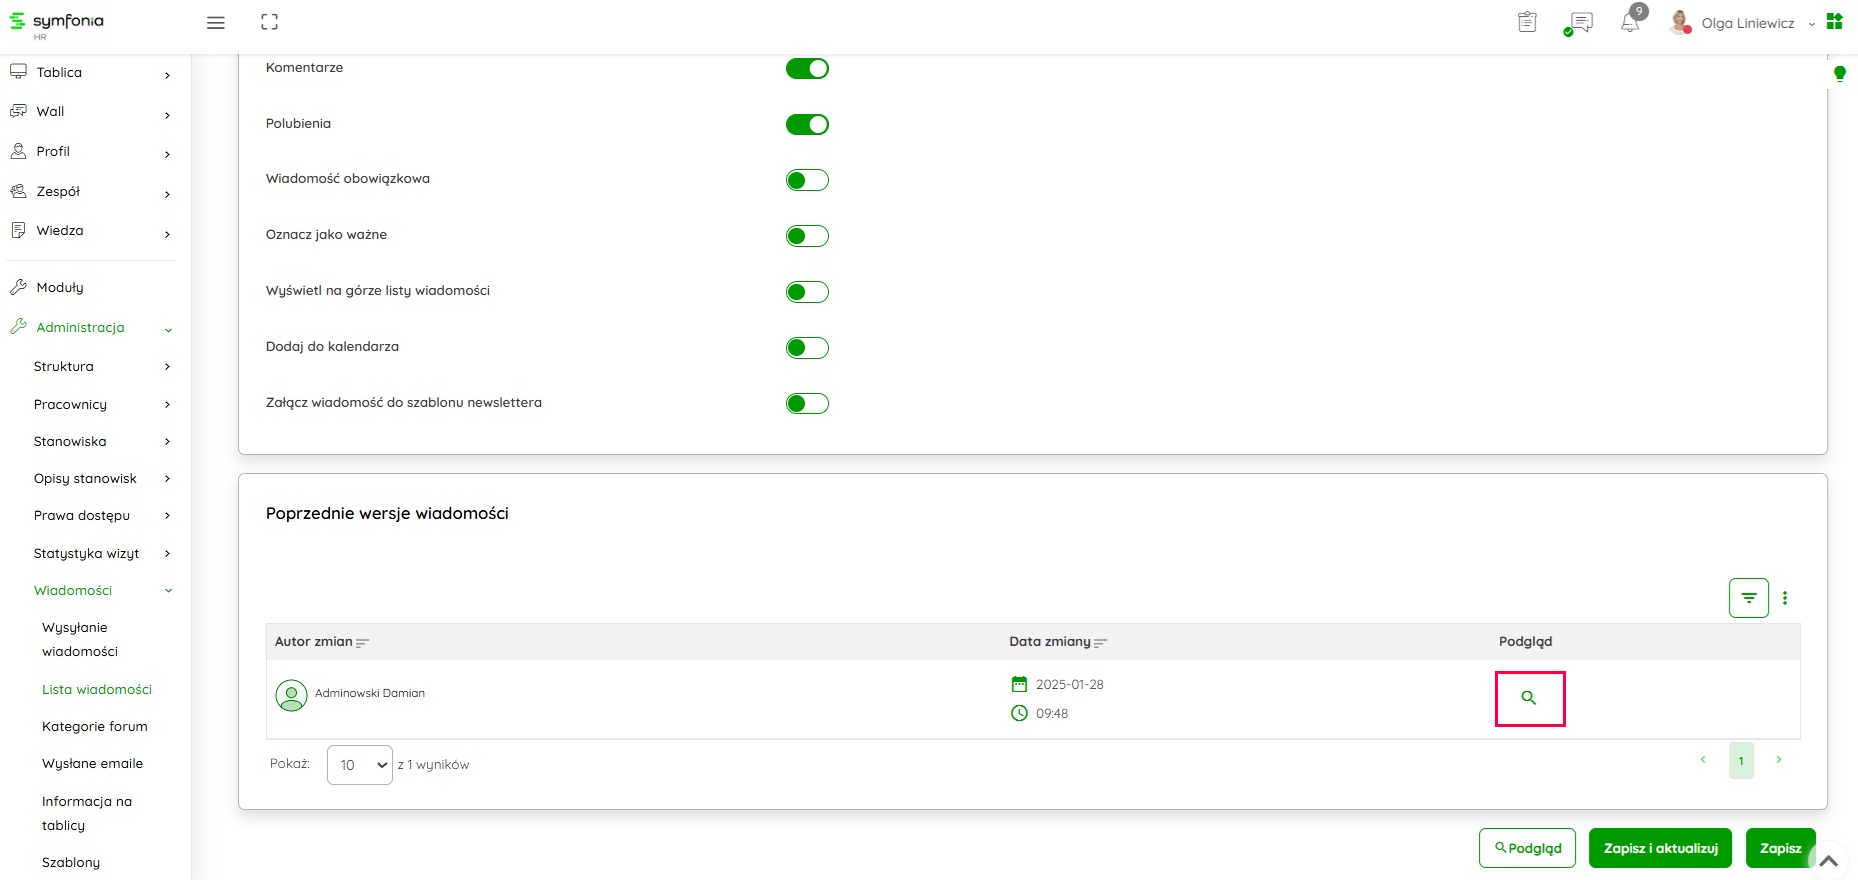Open the Pokaż results-per-page dropdown
The height and width of the screenshot is (880, 1858).
(x=359, y=765)
